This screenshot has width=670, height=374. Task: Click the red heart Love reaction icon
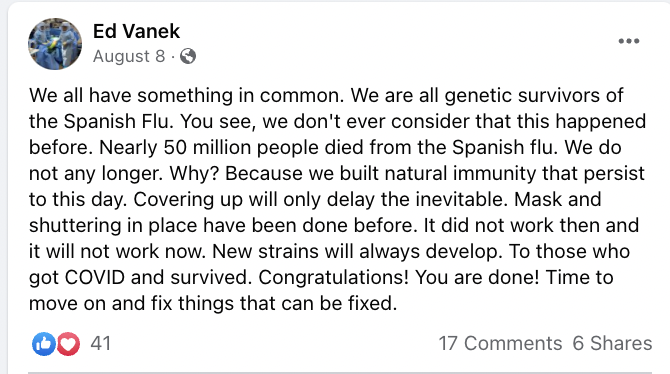point(68,344)
